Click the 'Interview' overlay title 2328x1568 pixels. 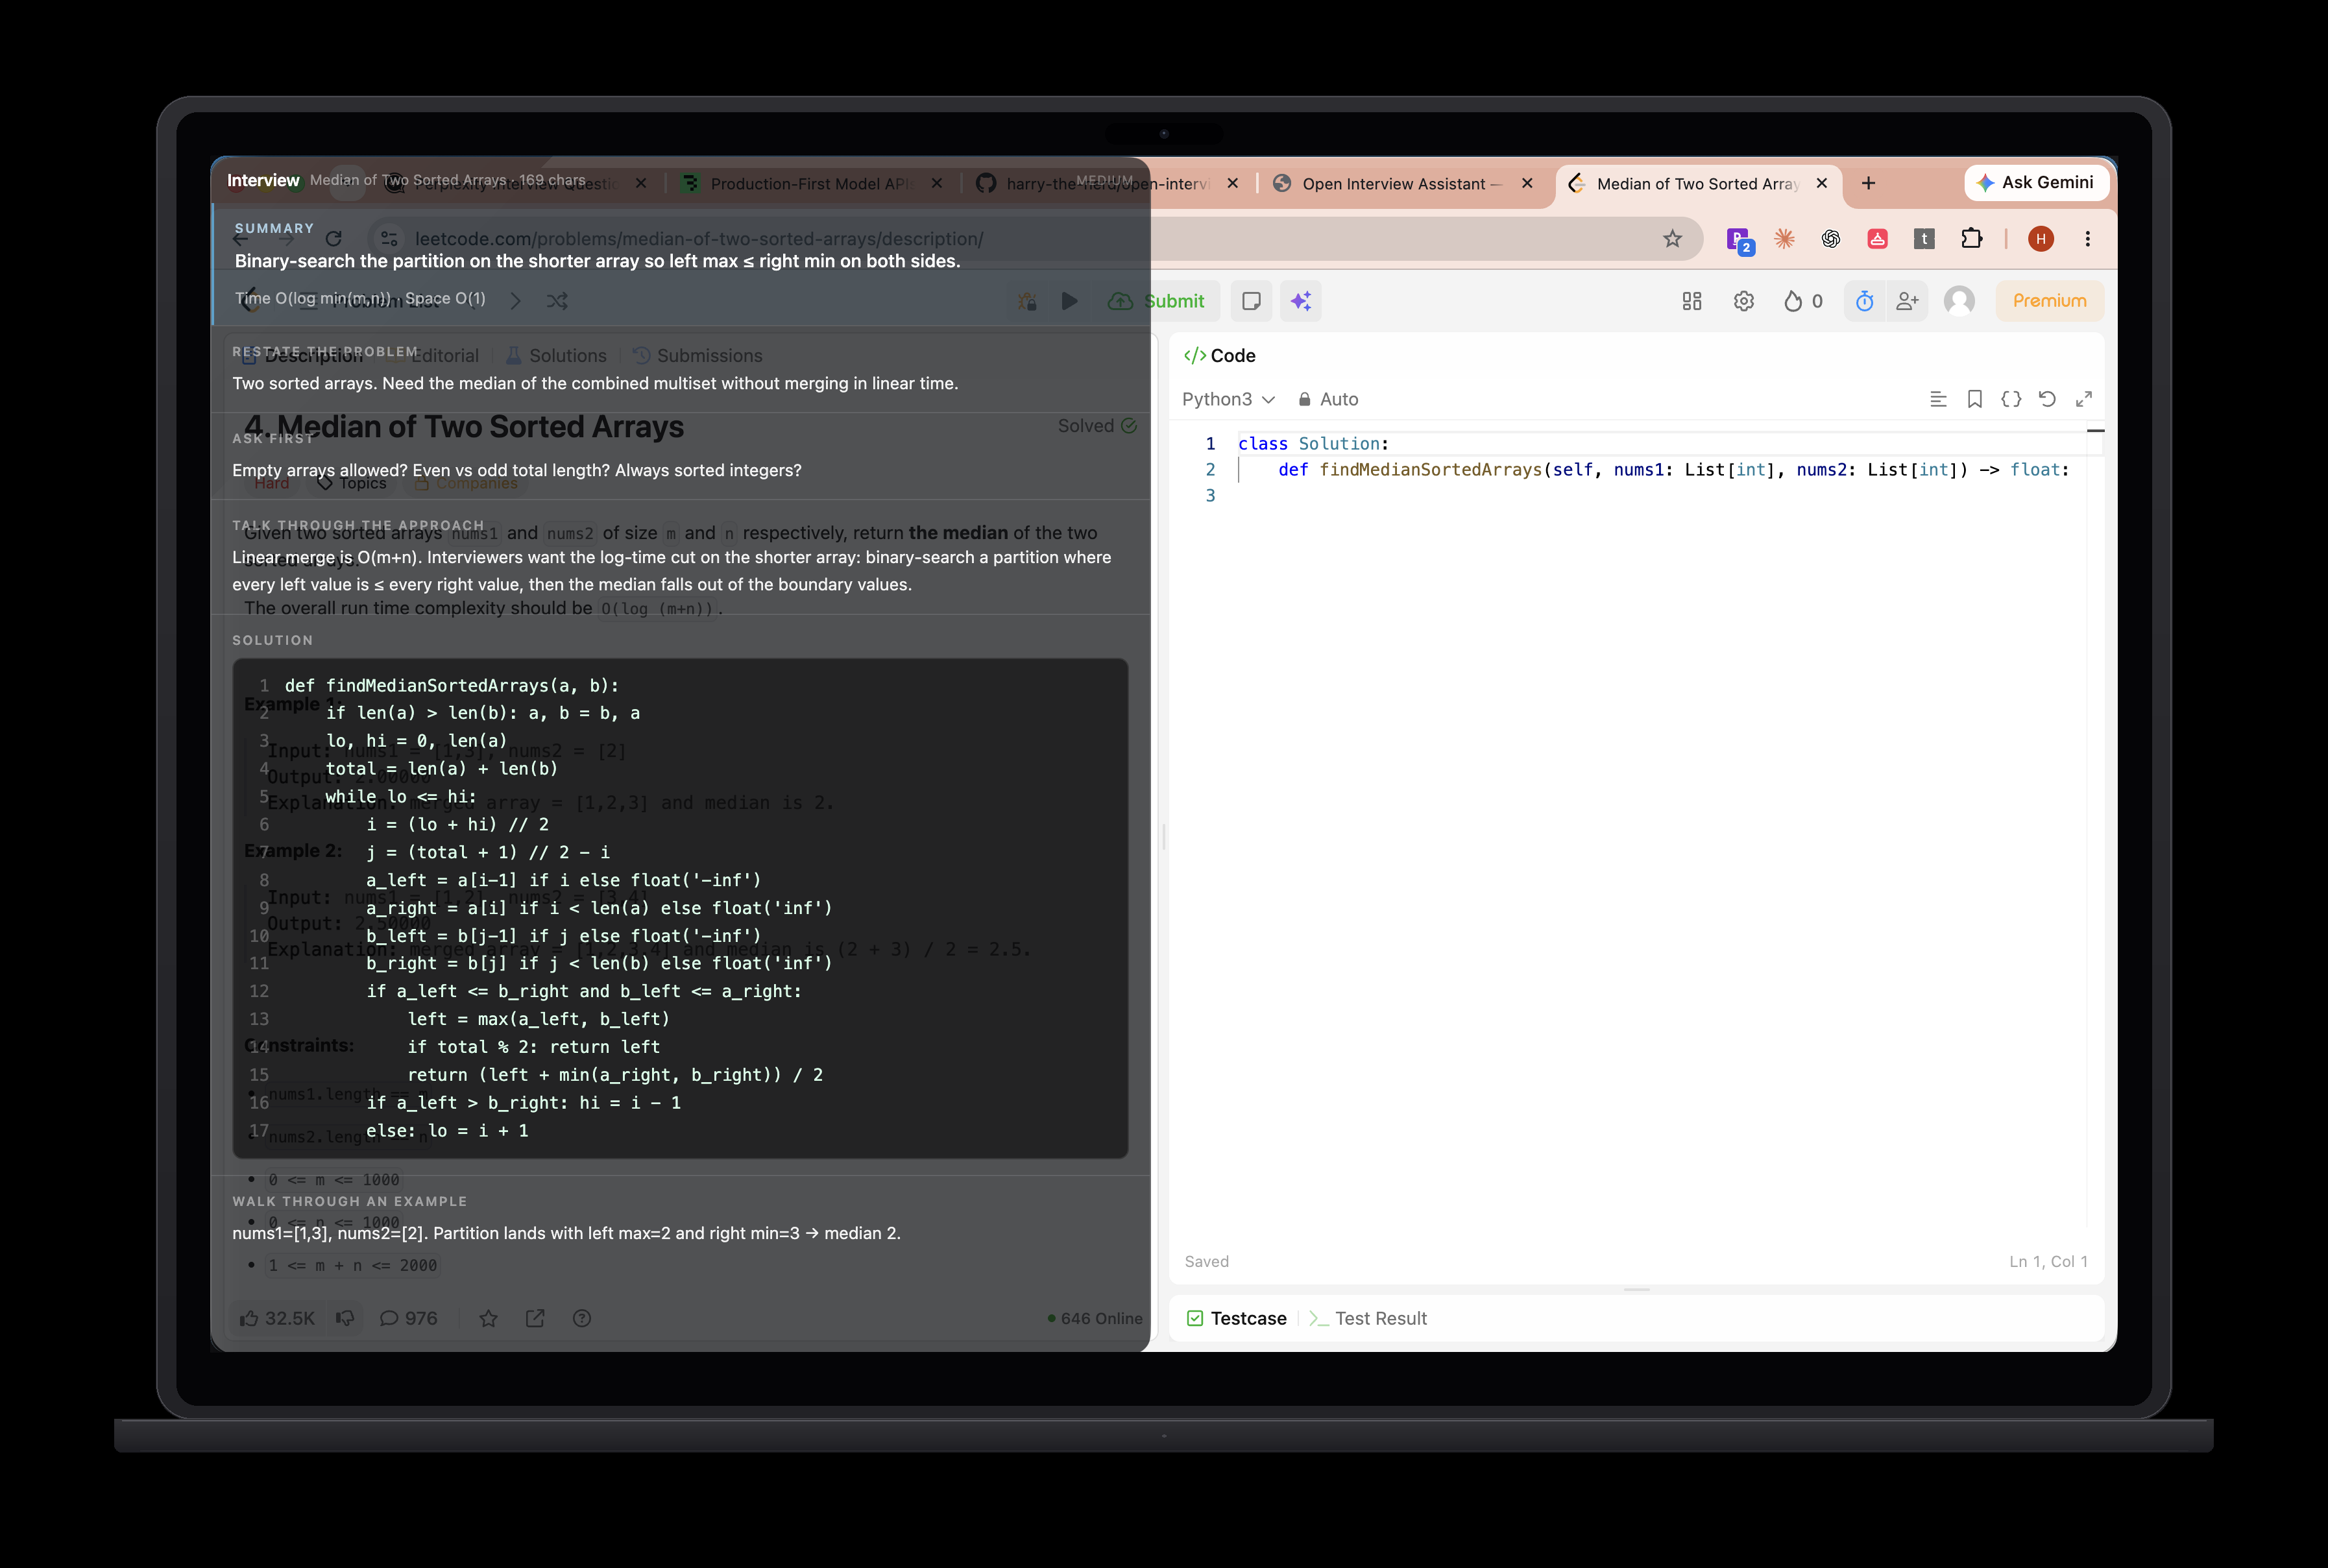[x=263, y=180]
